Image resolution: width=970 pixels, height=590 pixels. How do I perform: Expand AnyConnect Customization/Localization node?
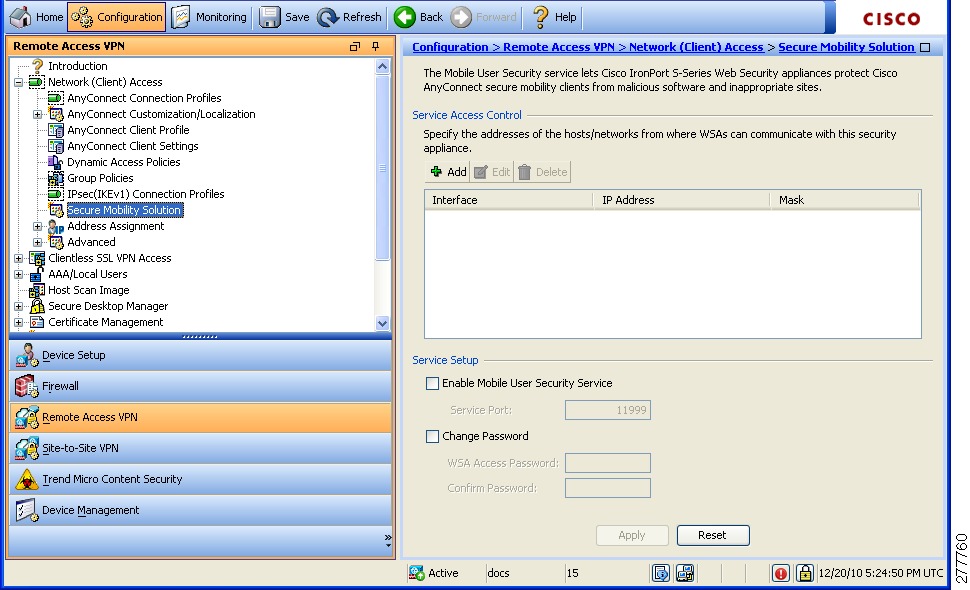pyautogui.click(x=38, y=114)
